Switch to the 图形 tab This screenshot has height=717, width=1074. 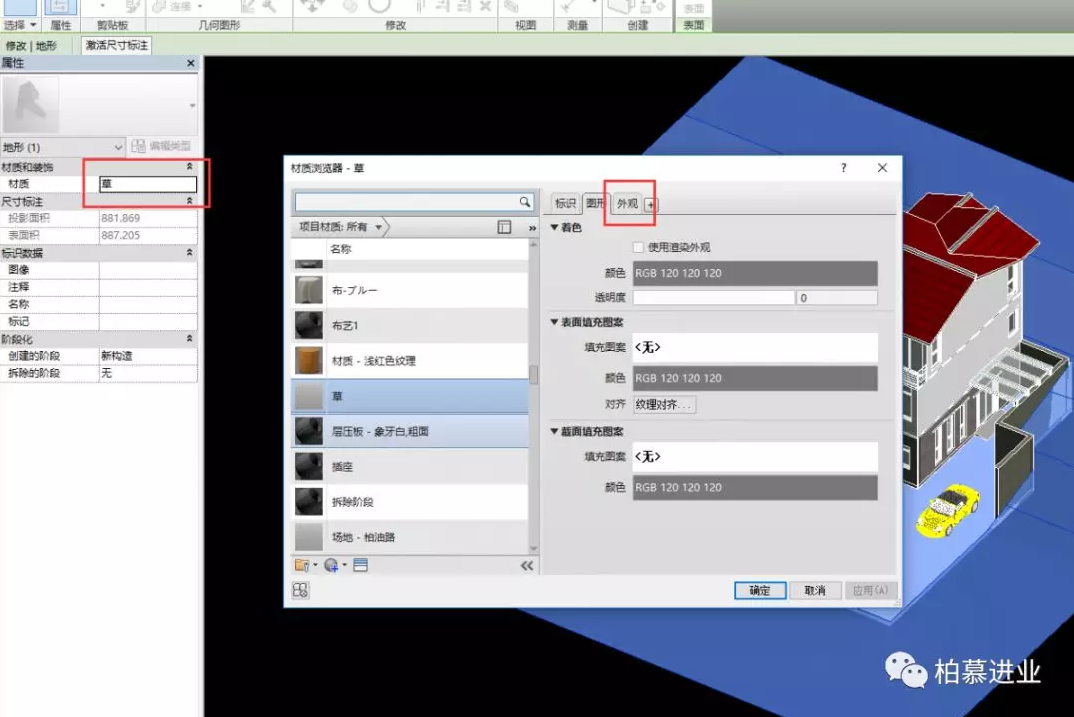pyautogui.click(x=595, y=203)
